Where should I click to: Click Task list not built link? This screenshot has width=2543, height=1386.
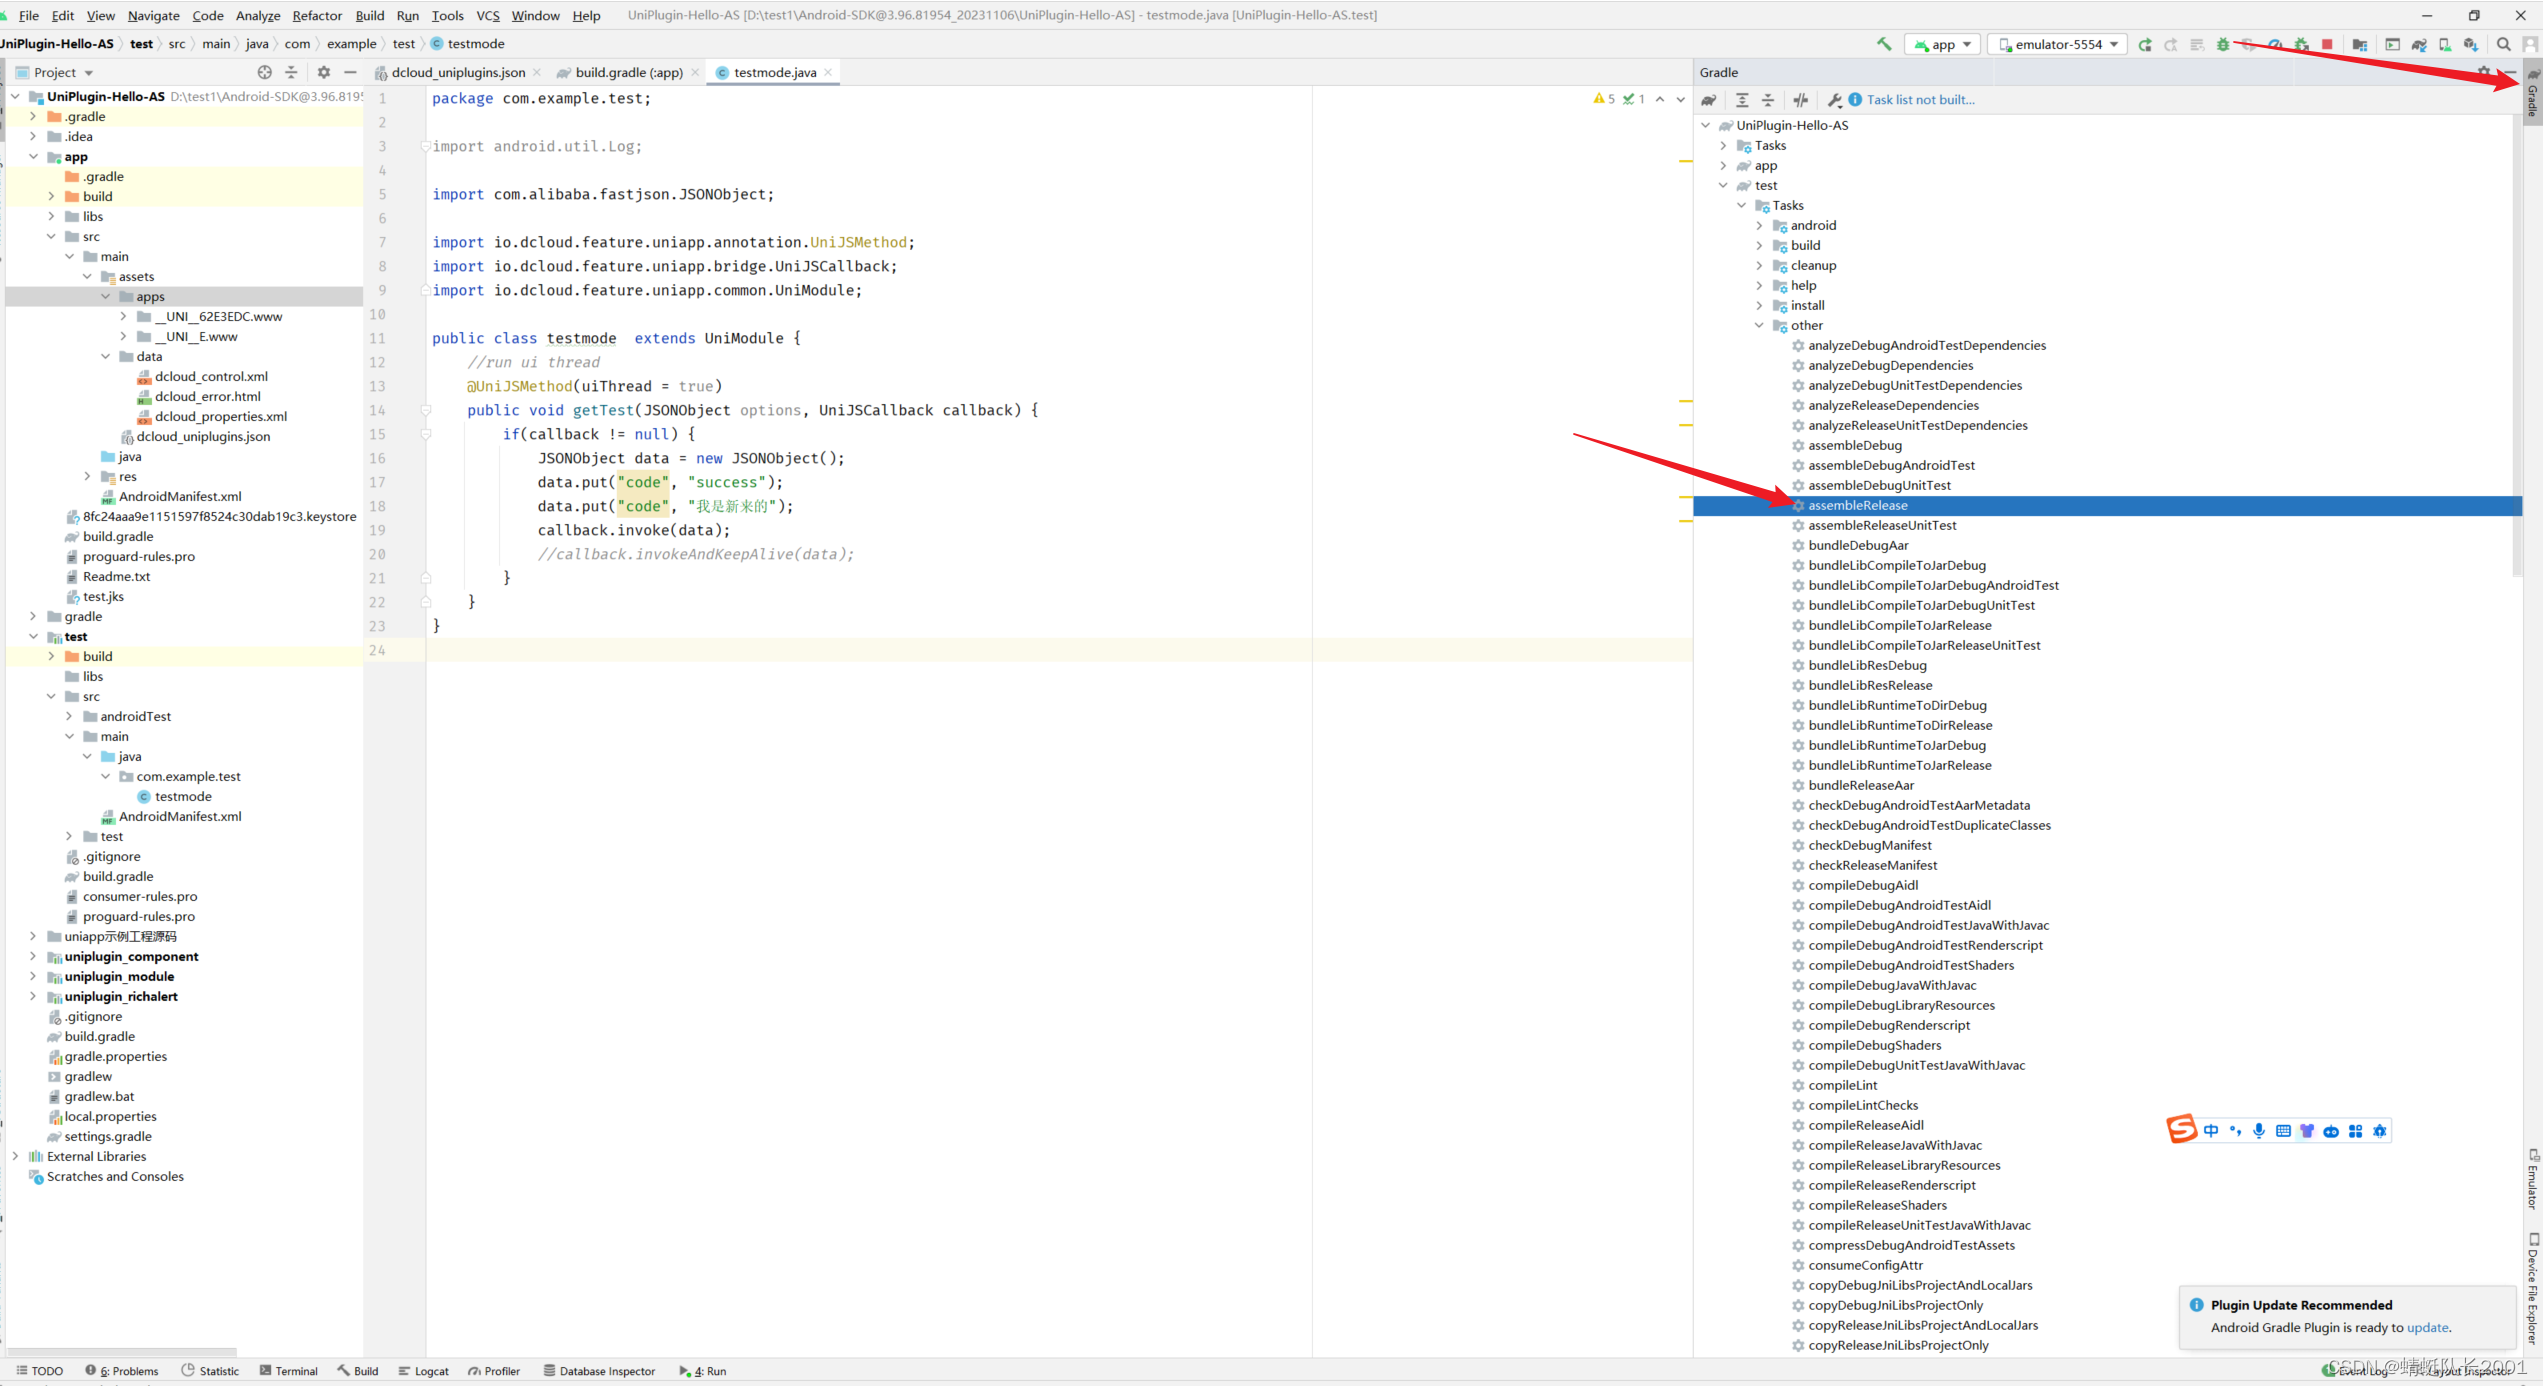tap(1920, 100)
